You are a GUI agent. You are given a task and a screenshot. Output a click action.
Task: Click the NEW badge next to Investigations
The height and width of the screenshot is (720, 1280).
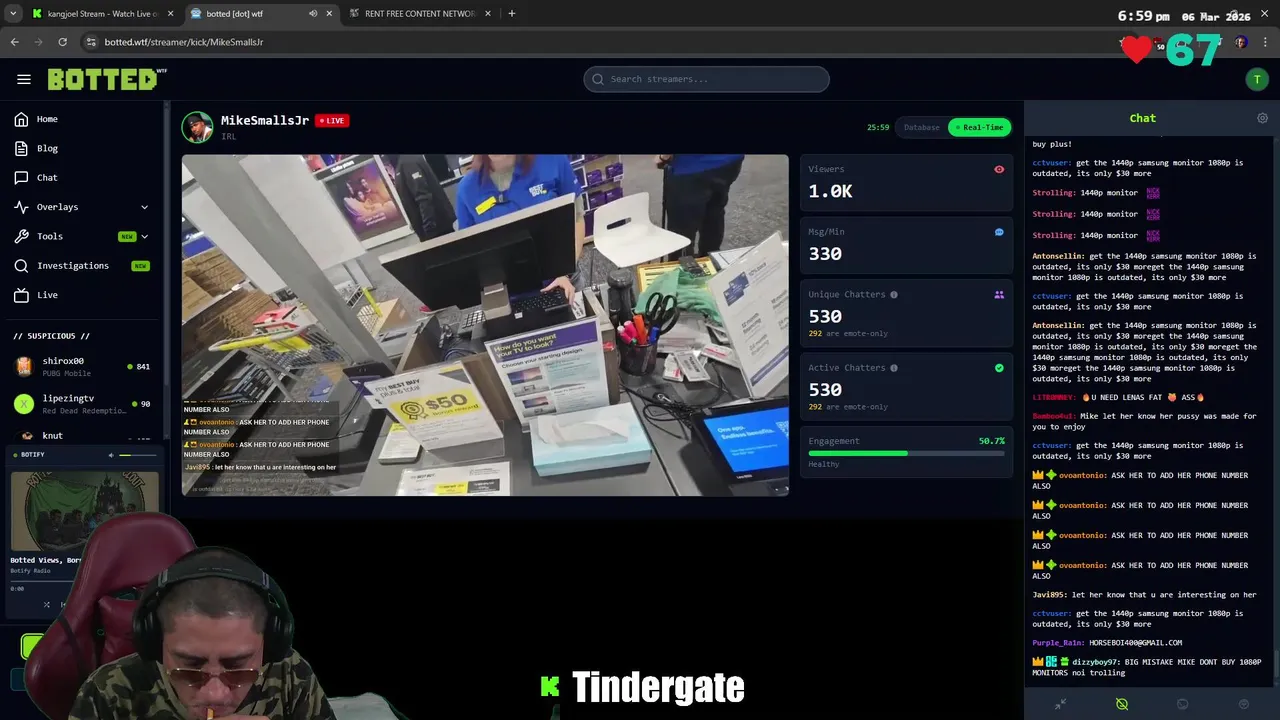point(140,266)
